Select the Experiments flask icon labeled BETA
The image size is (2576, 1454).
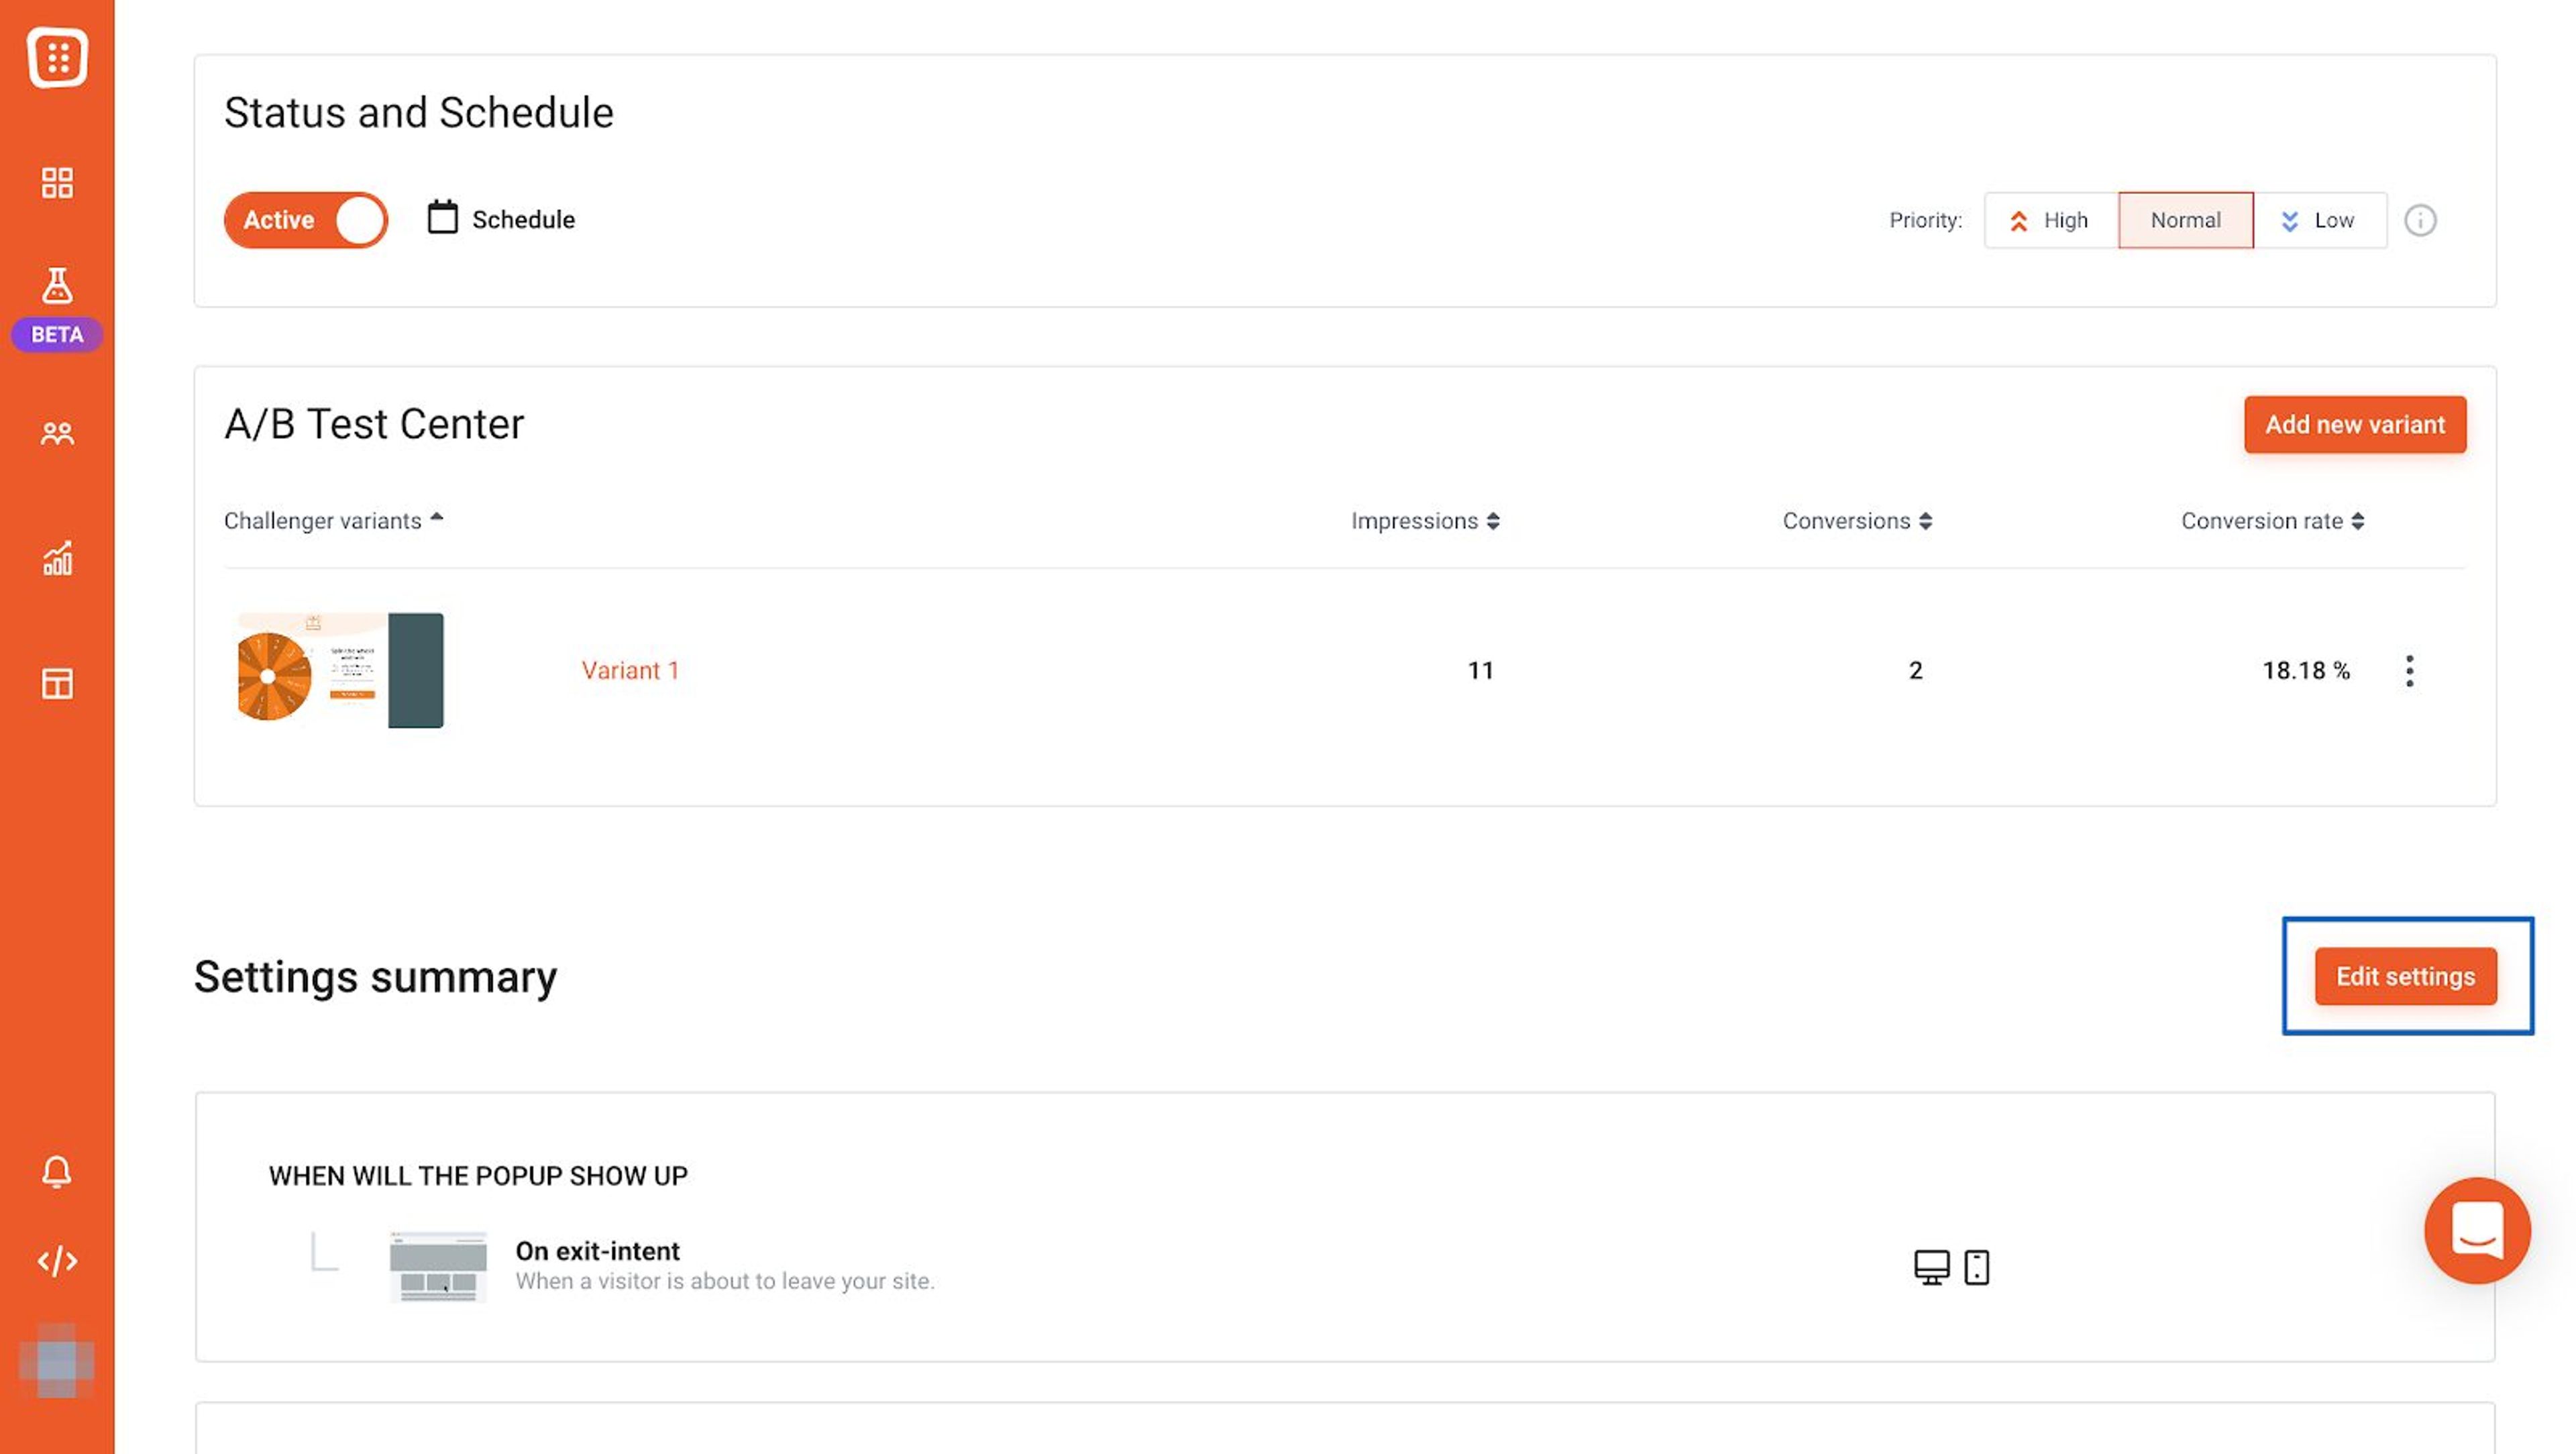pyautogui.click(x=57, y=285)
